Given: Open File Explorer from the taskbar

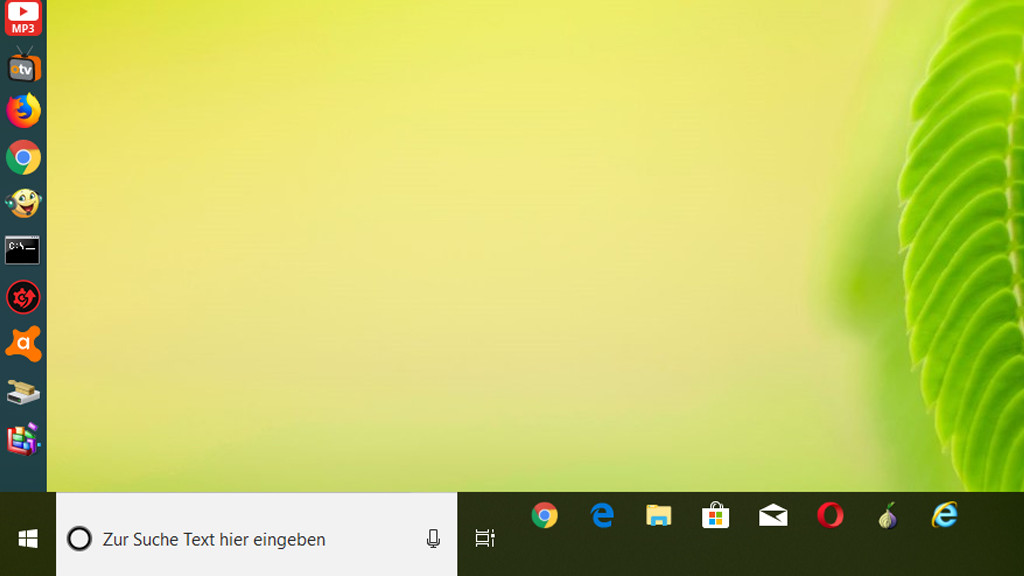Looking at the screenshot, I should [x=658, y=517].
